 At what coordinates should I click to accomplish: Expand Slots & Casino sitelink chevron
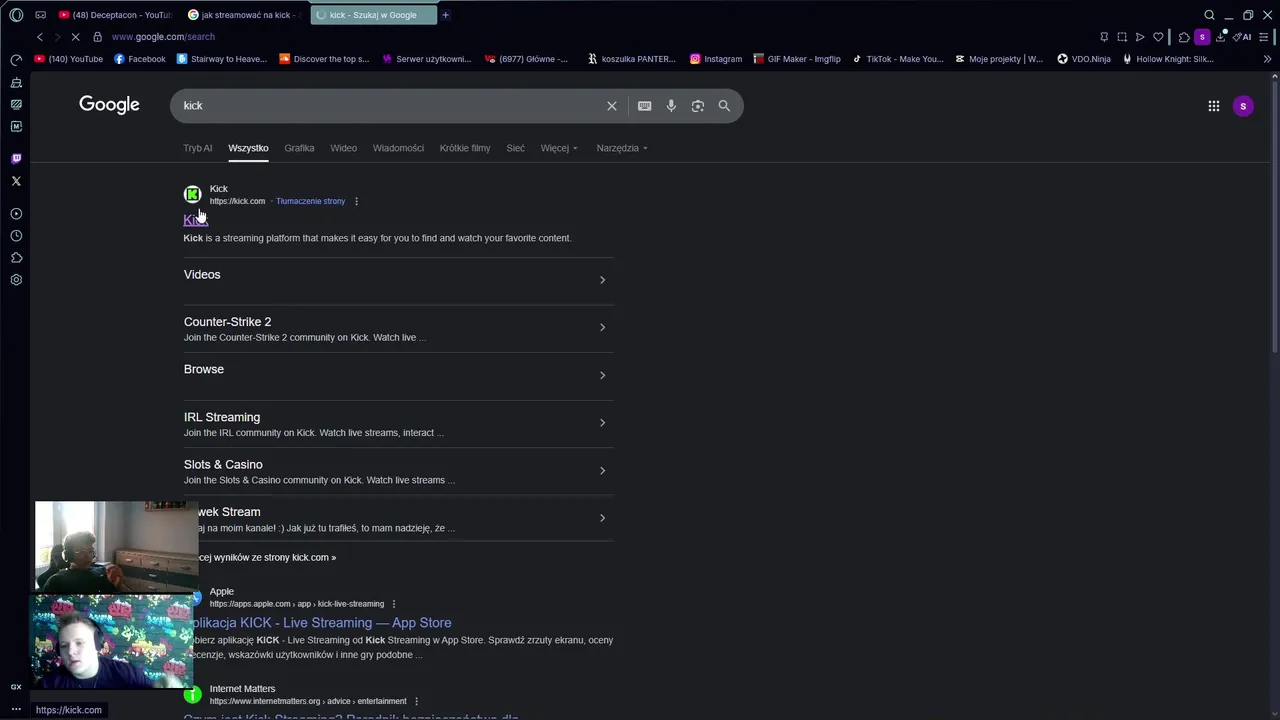[602, 471]
